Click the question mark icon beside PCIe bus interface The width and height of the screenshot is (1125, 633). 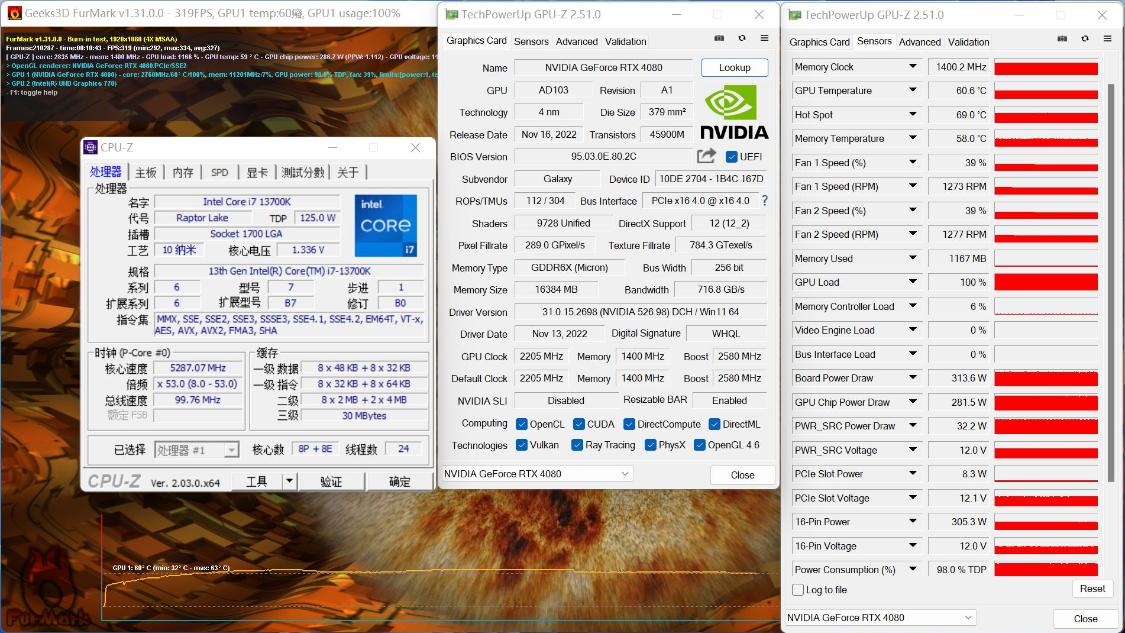tap(765, 200)
